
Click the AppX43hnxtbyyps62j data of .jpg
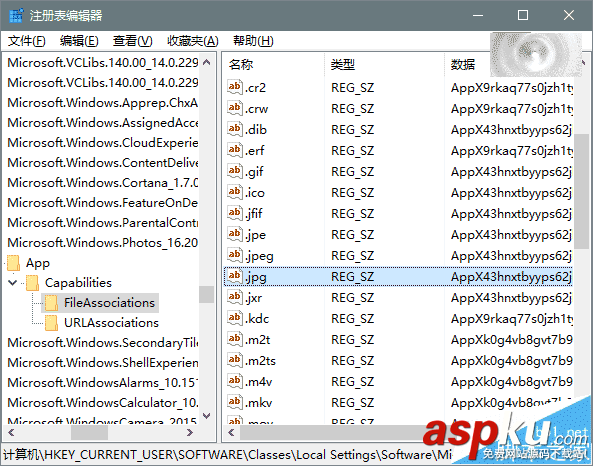[x=511, y=277]
